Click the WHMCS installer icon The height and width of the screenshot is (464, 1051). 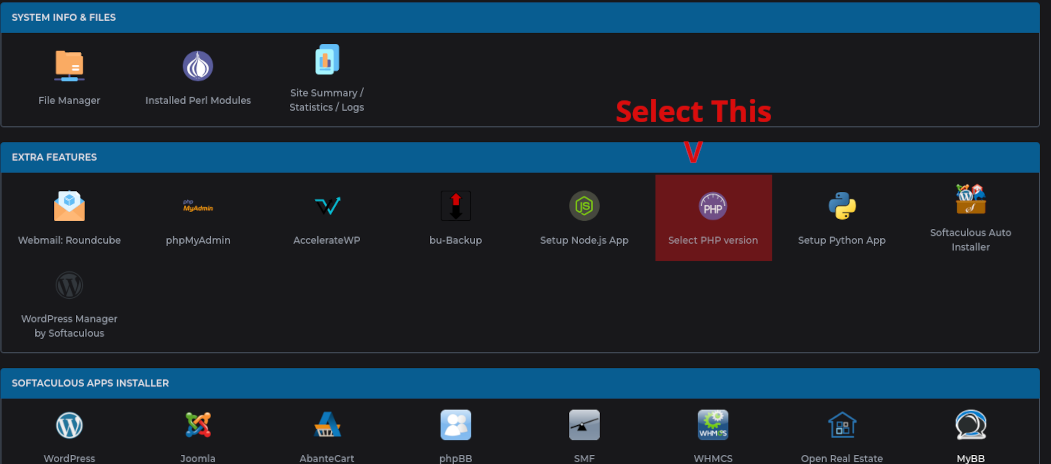pyautogui.click(x=713, y=425)
